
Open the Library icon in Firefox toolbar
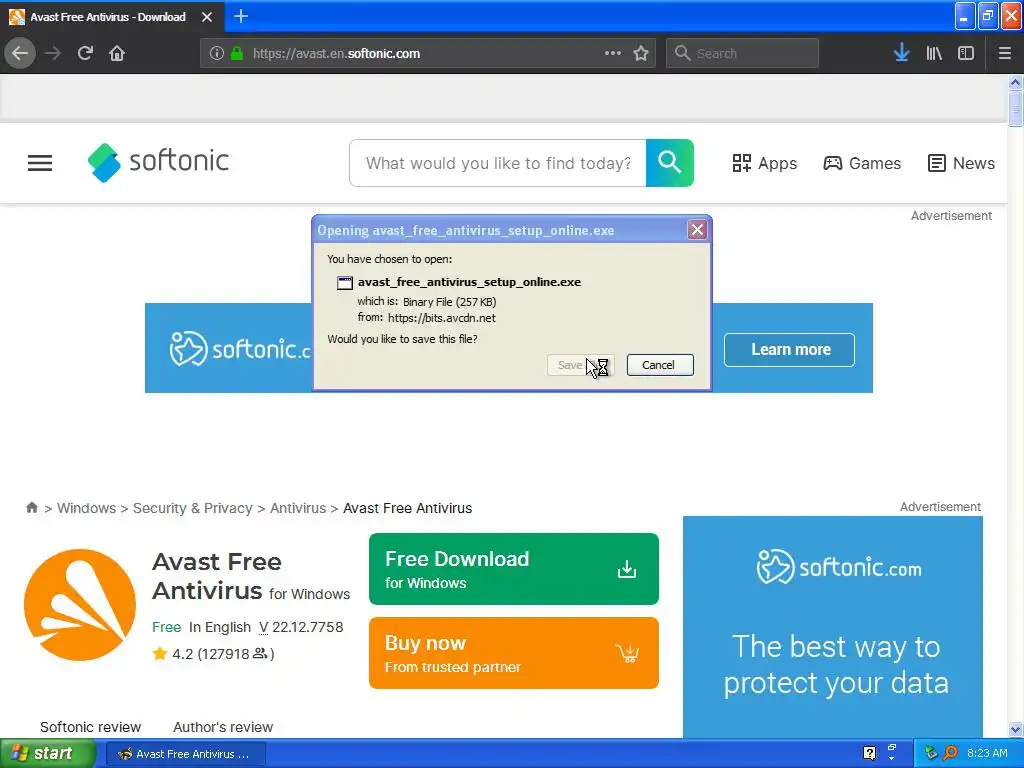click(x=934, y=53)
